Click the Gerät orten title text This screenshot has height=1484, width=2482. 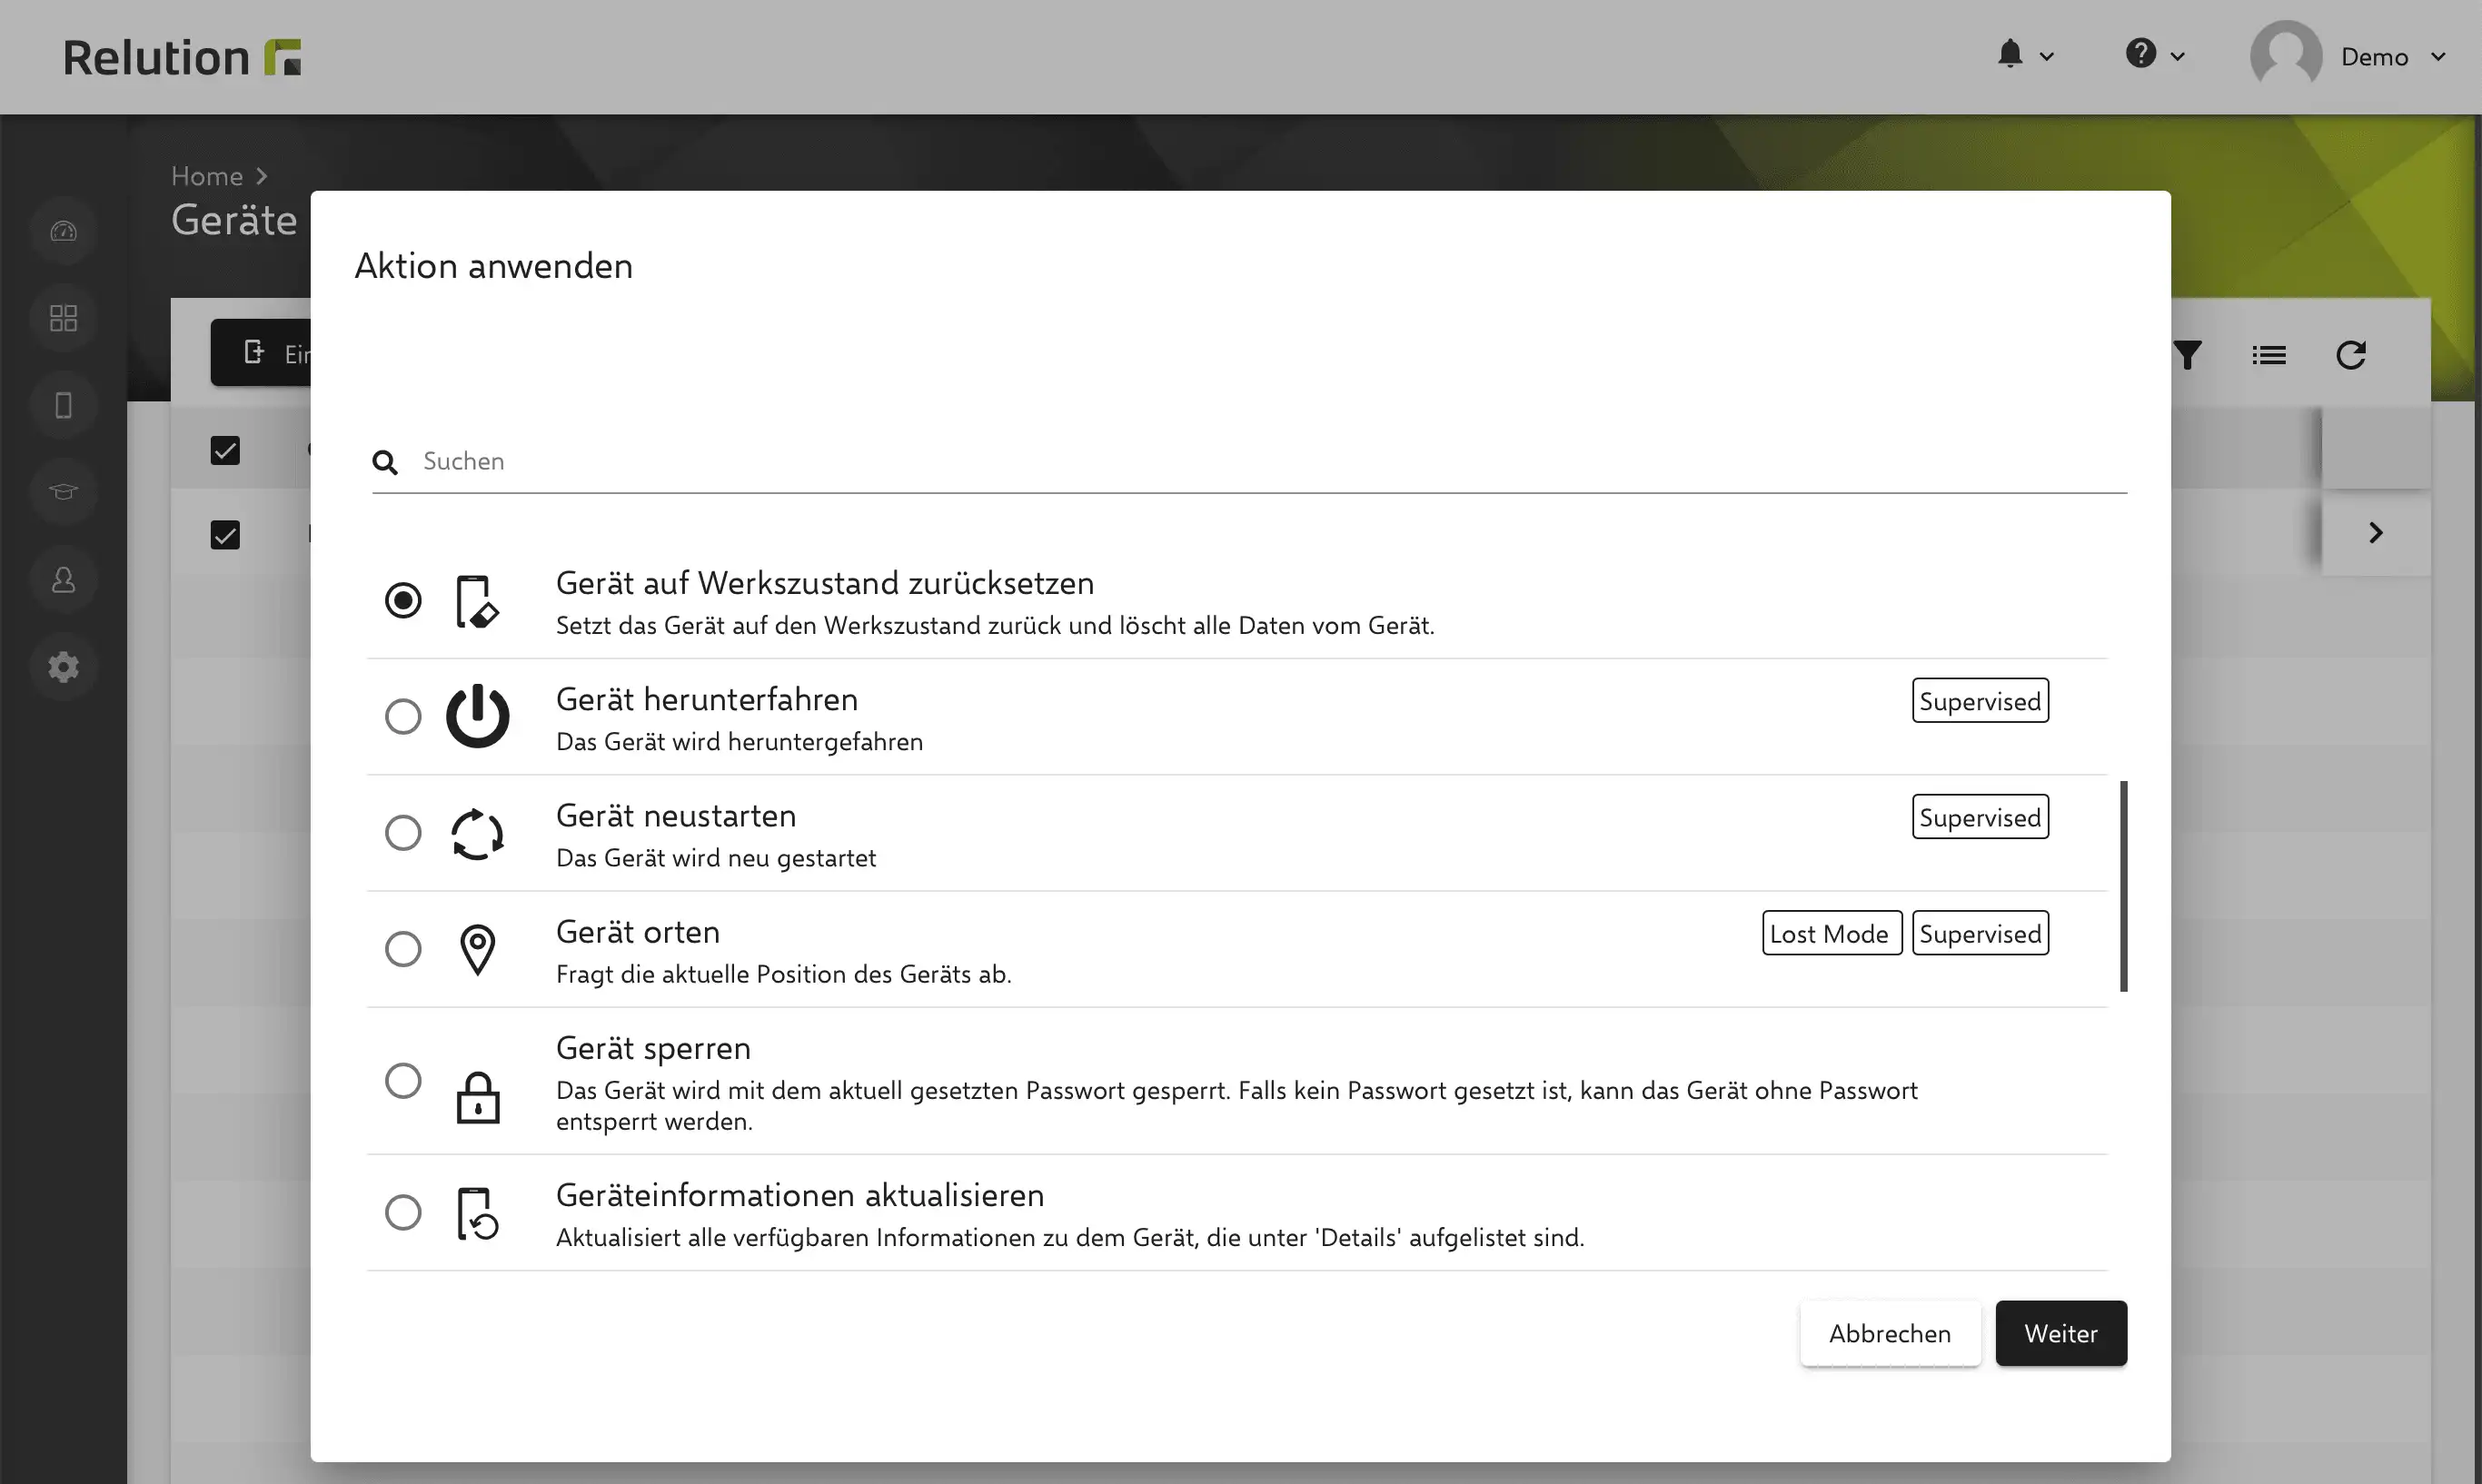coord(638,932)
